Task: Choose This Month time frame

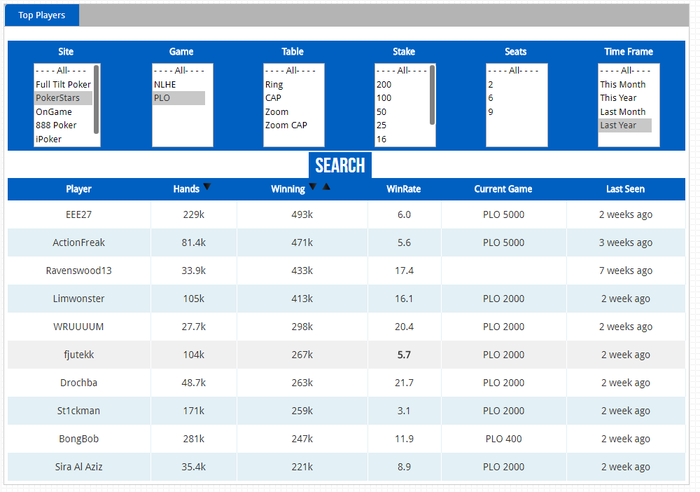Action: coord(625,84)
